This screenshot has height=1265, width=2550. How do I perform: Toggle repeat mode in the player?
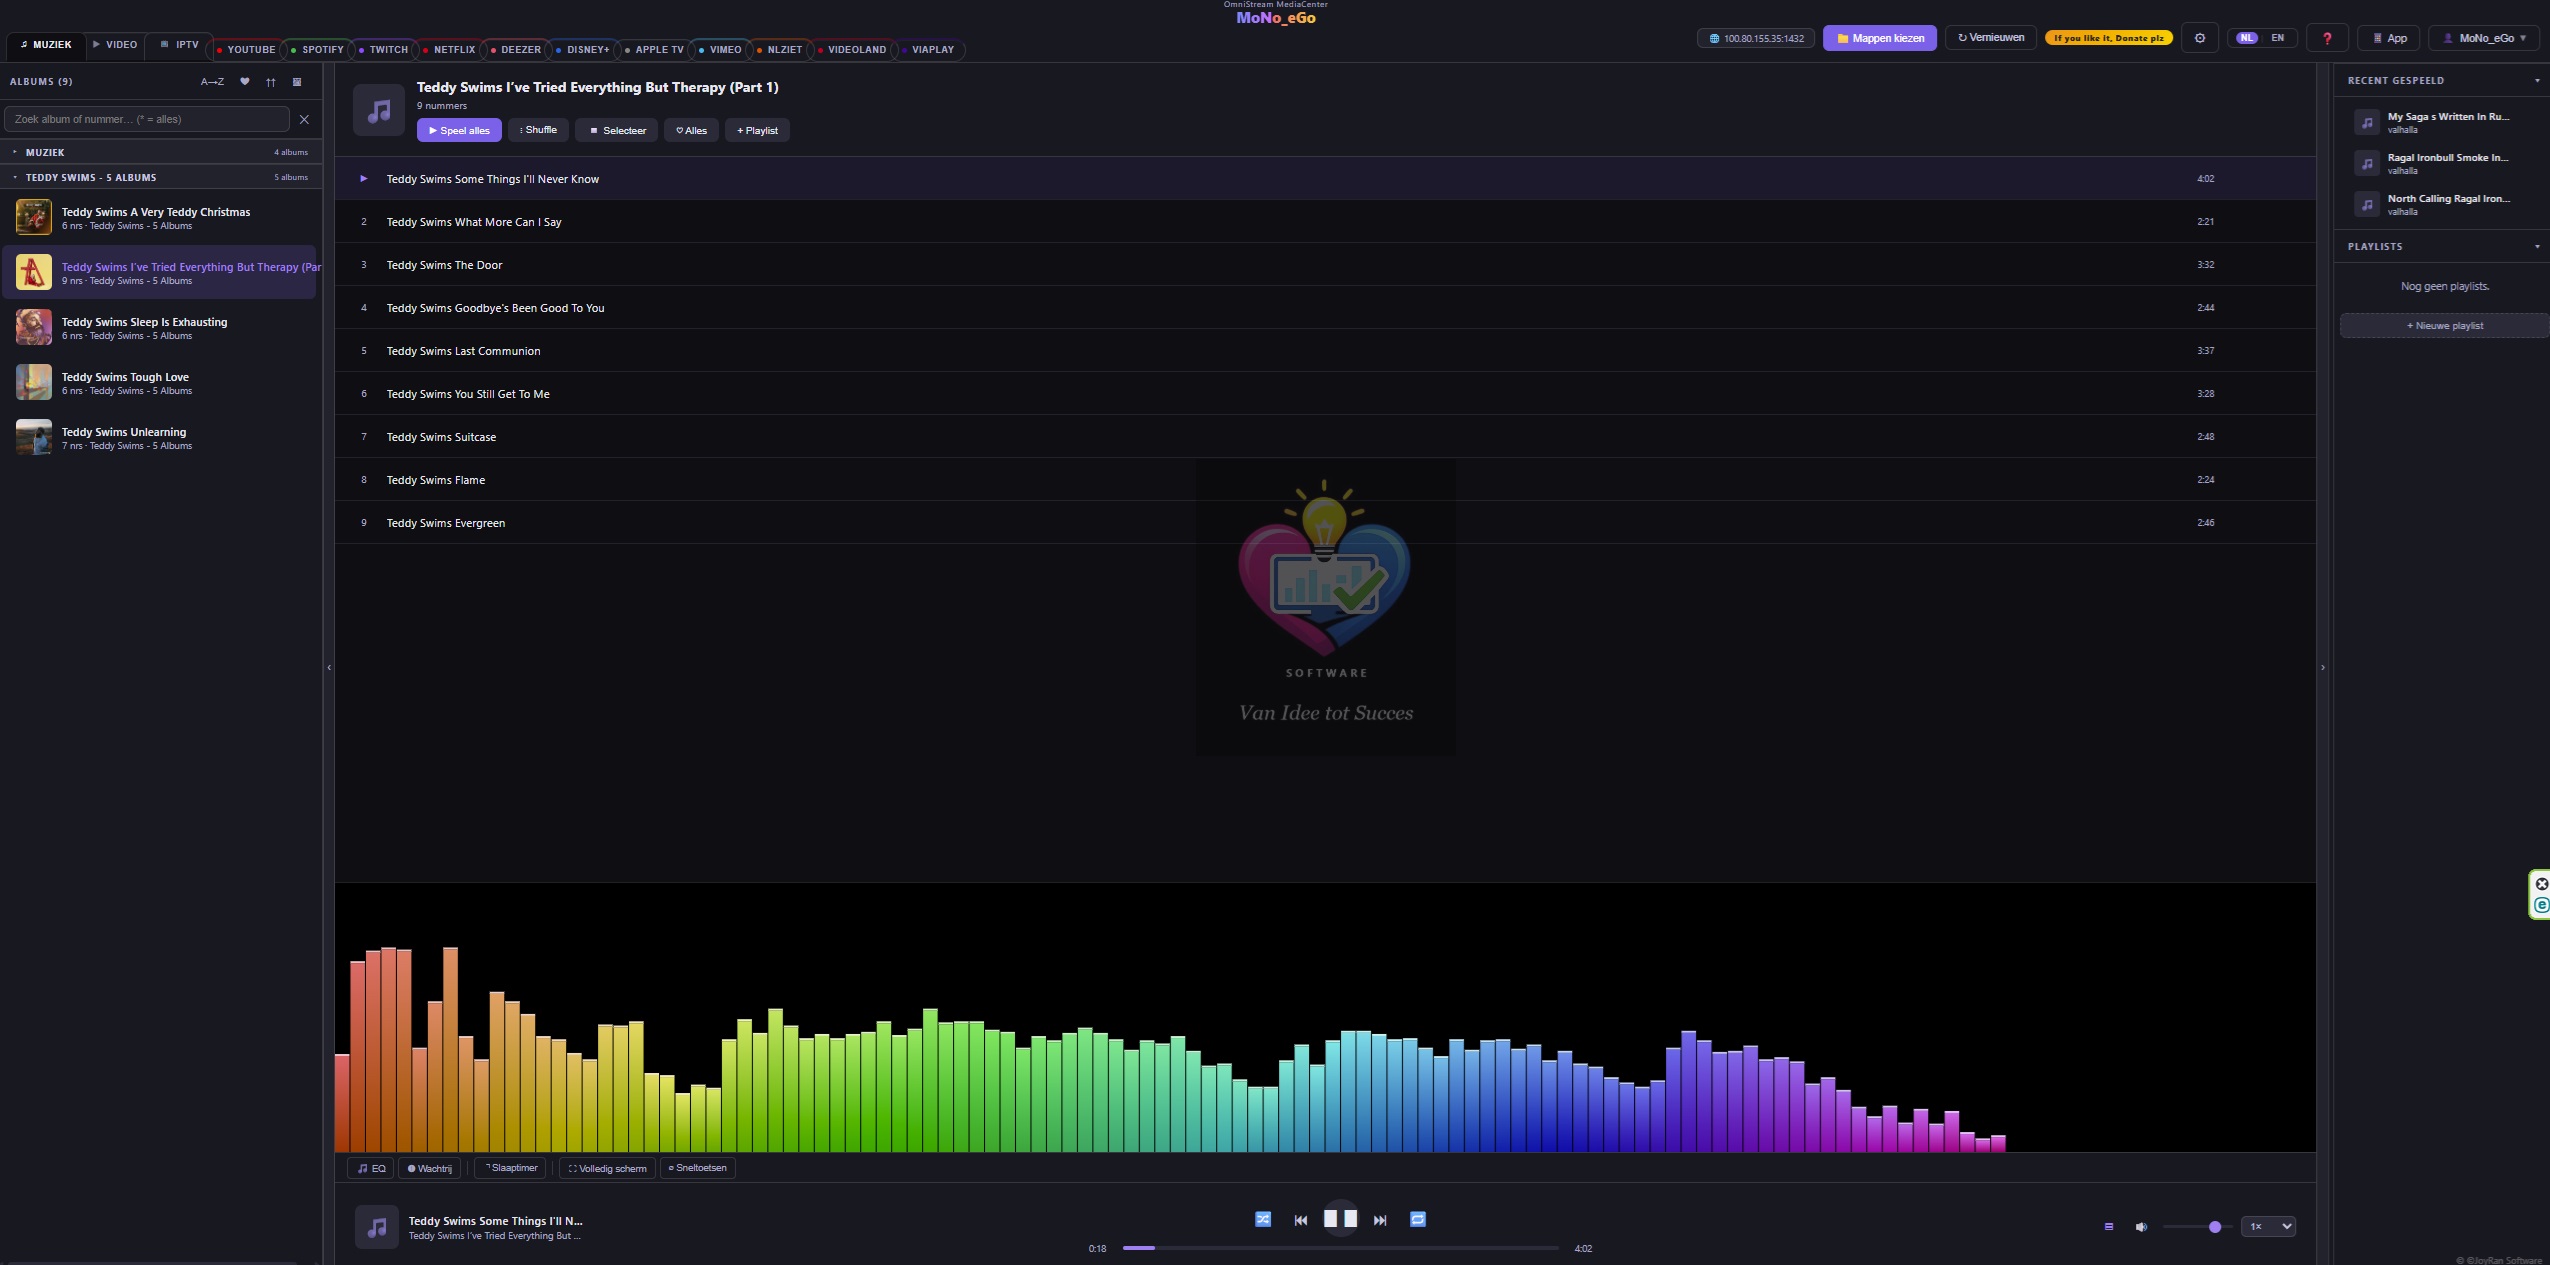pyautogui.click(x=1418, y=1219)
